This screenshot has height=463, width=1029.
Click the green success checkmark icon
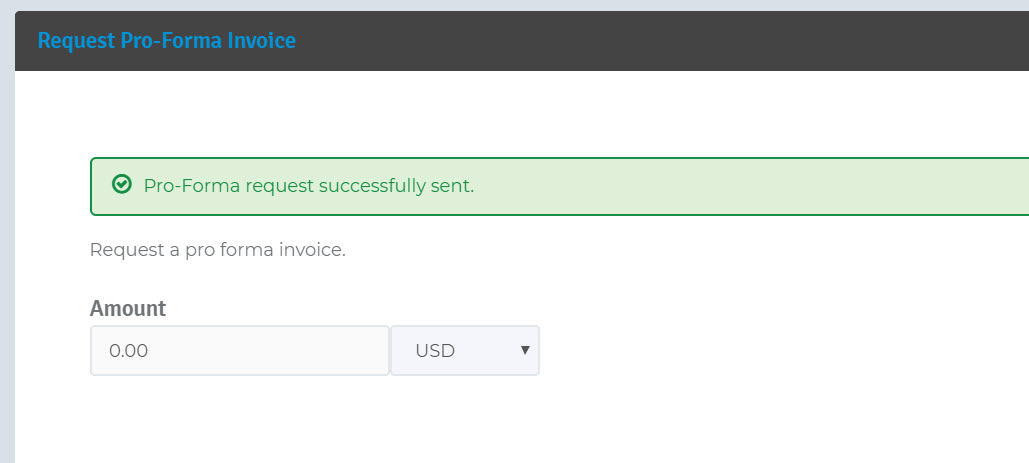[122, 185]
